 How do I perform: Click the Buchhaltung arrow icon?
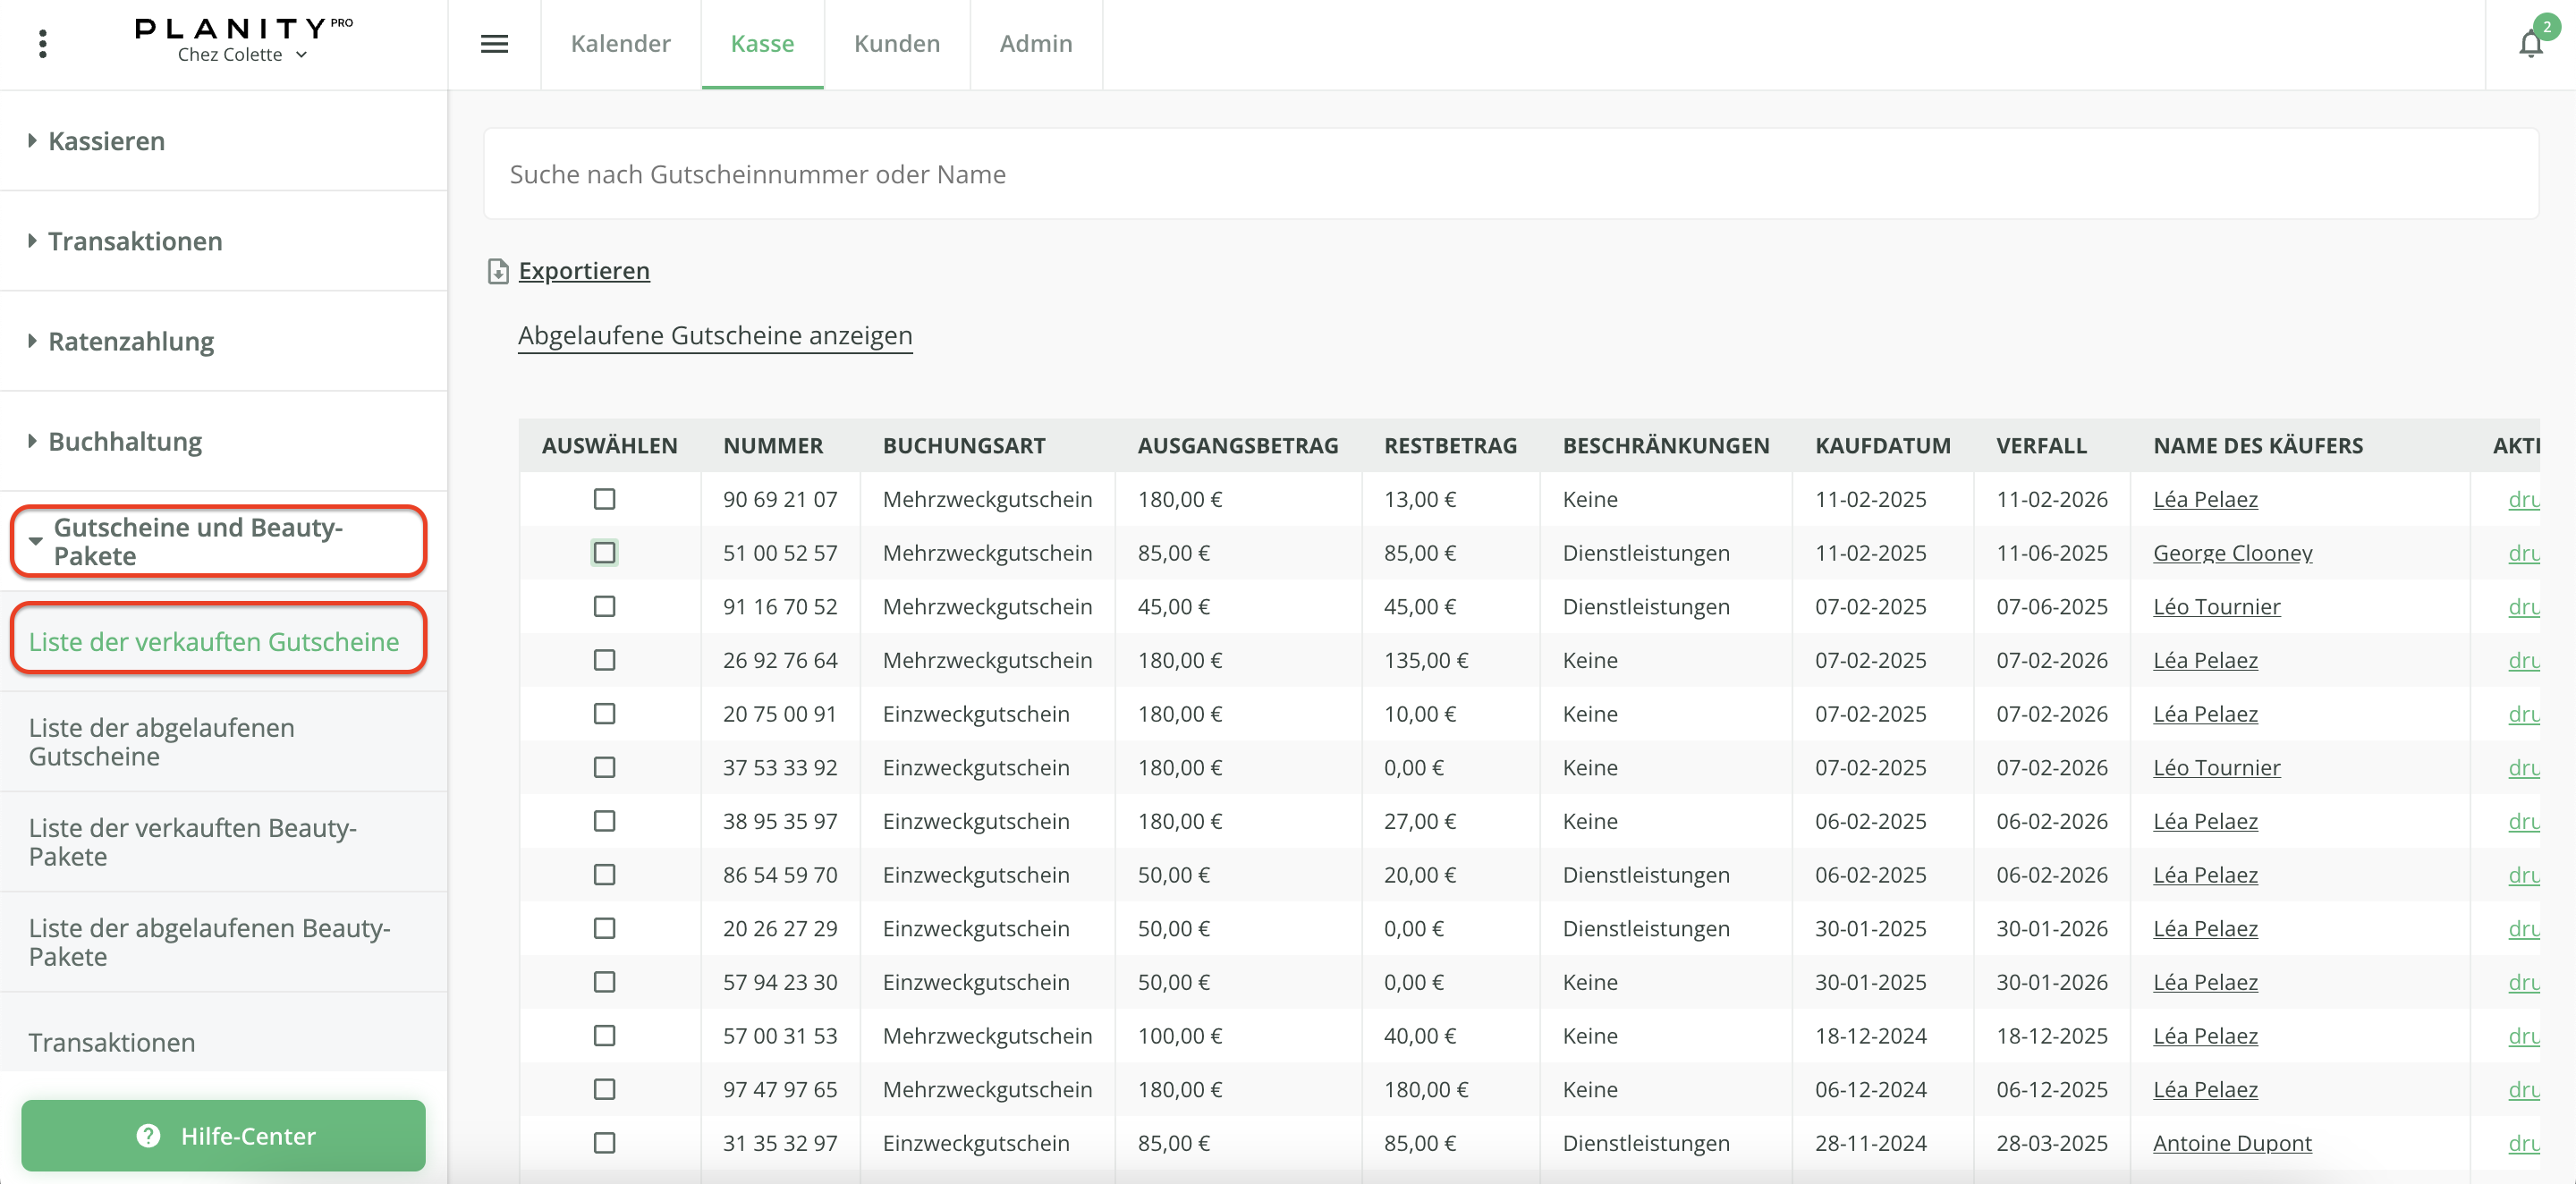click(32, 441)
